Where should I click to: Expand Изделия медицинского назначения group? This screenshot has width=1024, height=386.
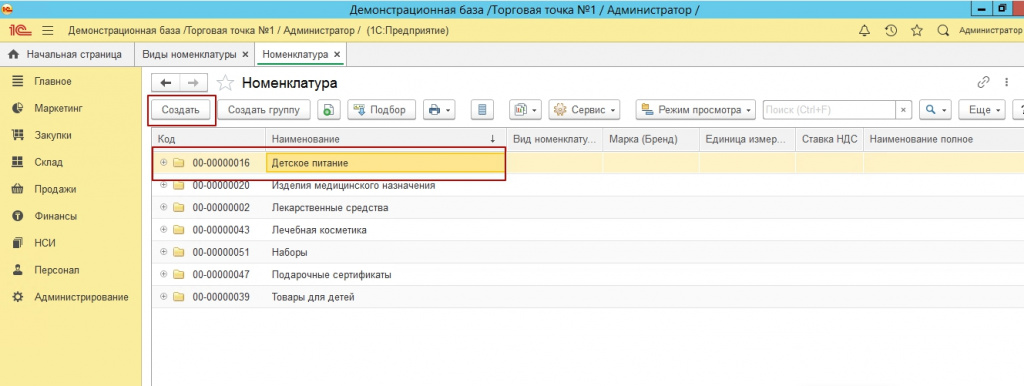(163, 185)
